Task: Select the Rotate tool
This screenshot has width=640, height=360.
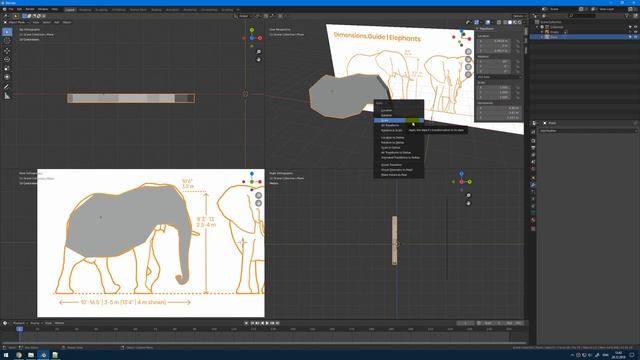Action: coord(7,59)
